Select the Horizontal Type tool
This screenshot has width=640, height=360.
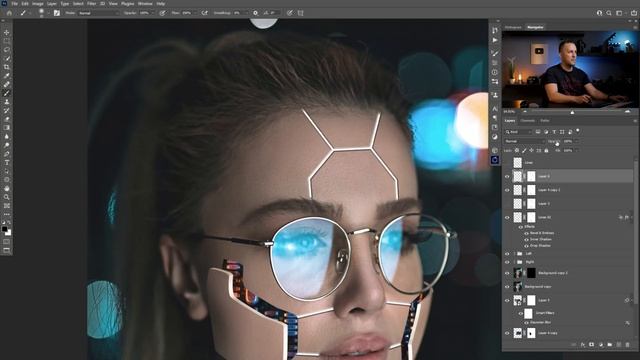7,162
